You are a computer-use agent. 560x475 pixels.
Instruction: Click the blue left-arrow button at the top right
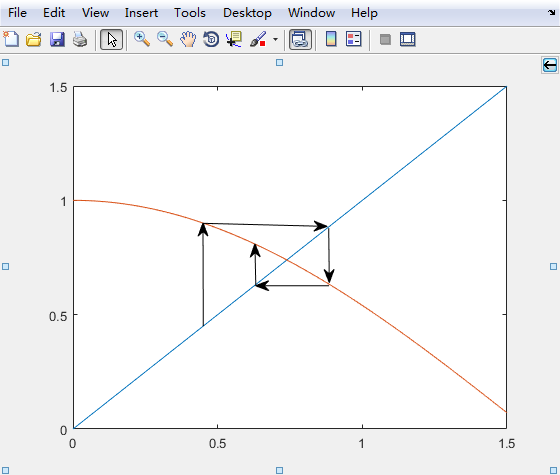(550, 65)
